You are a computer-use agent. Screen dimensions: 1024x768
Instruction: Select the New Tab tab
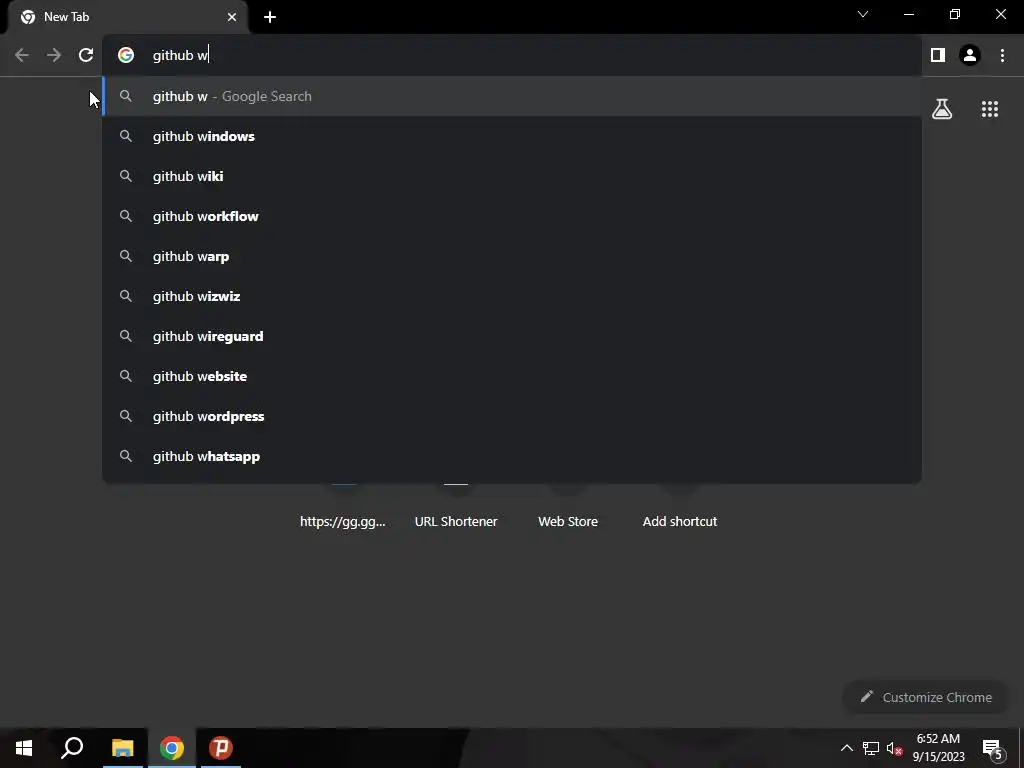127,17
